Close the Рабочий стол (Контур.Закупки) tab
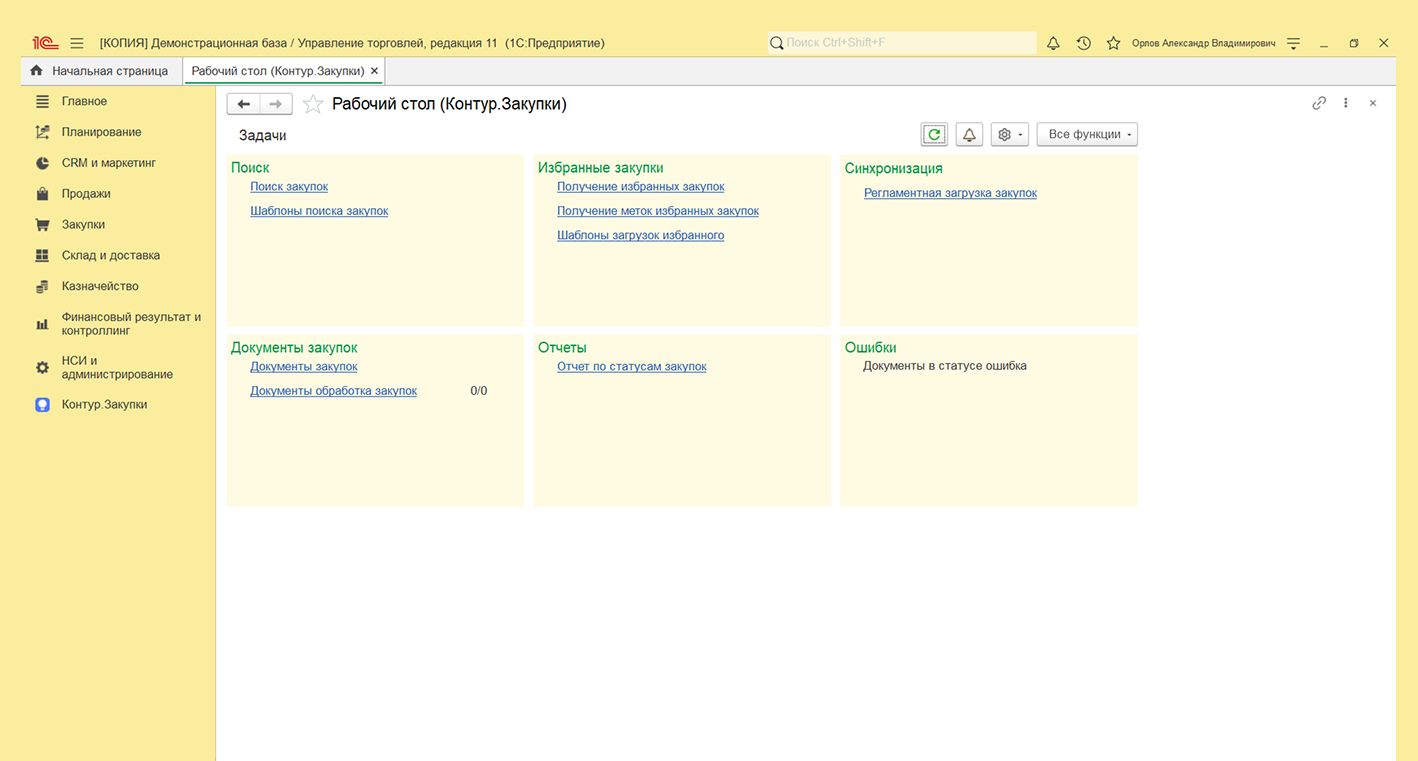 click(x=374, y=71)
